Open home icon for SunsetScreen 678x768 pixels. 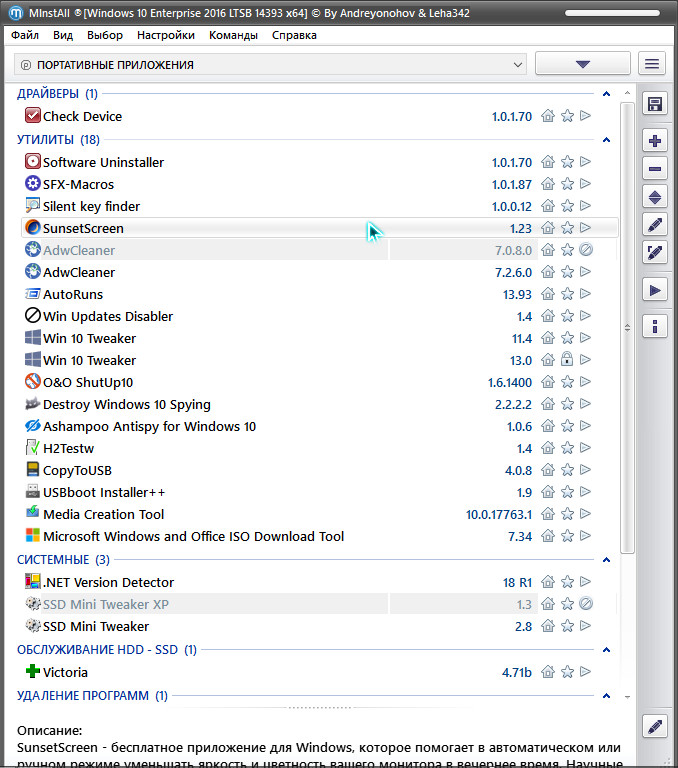click(x=548, y=228)
